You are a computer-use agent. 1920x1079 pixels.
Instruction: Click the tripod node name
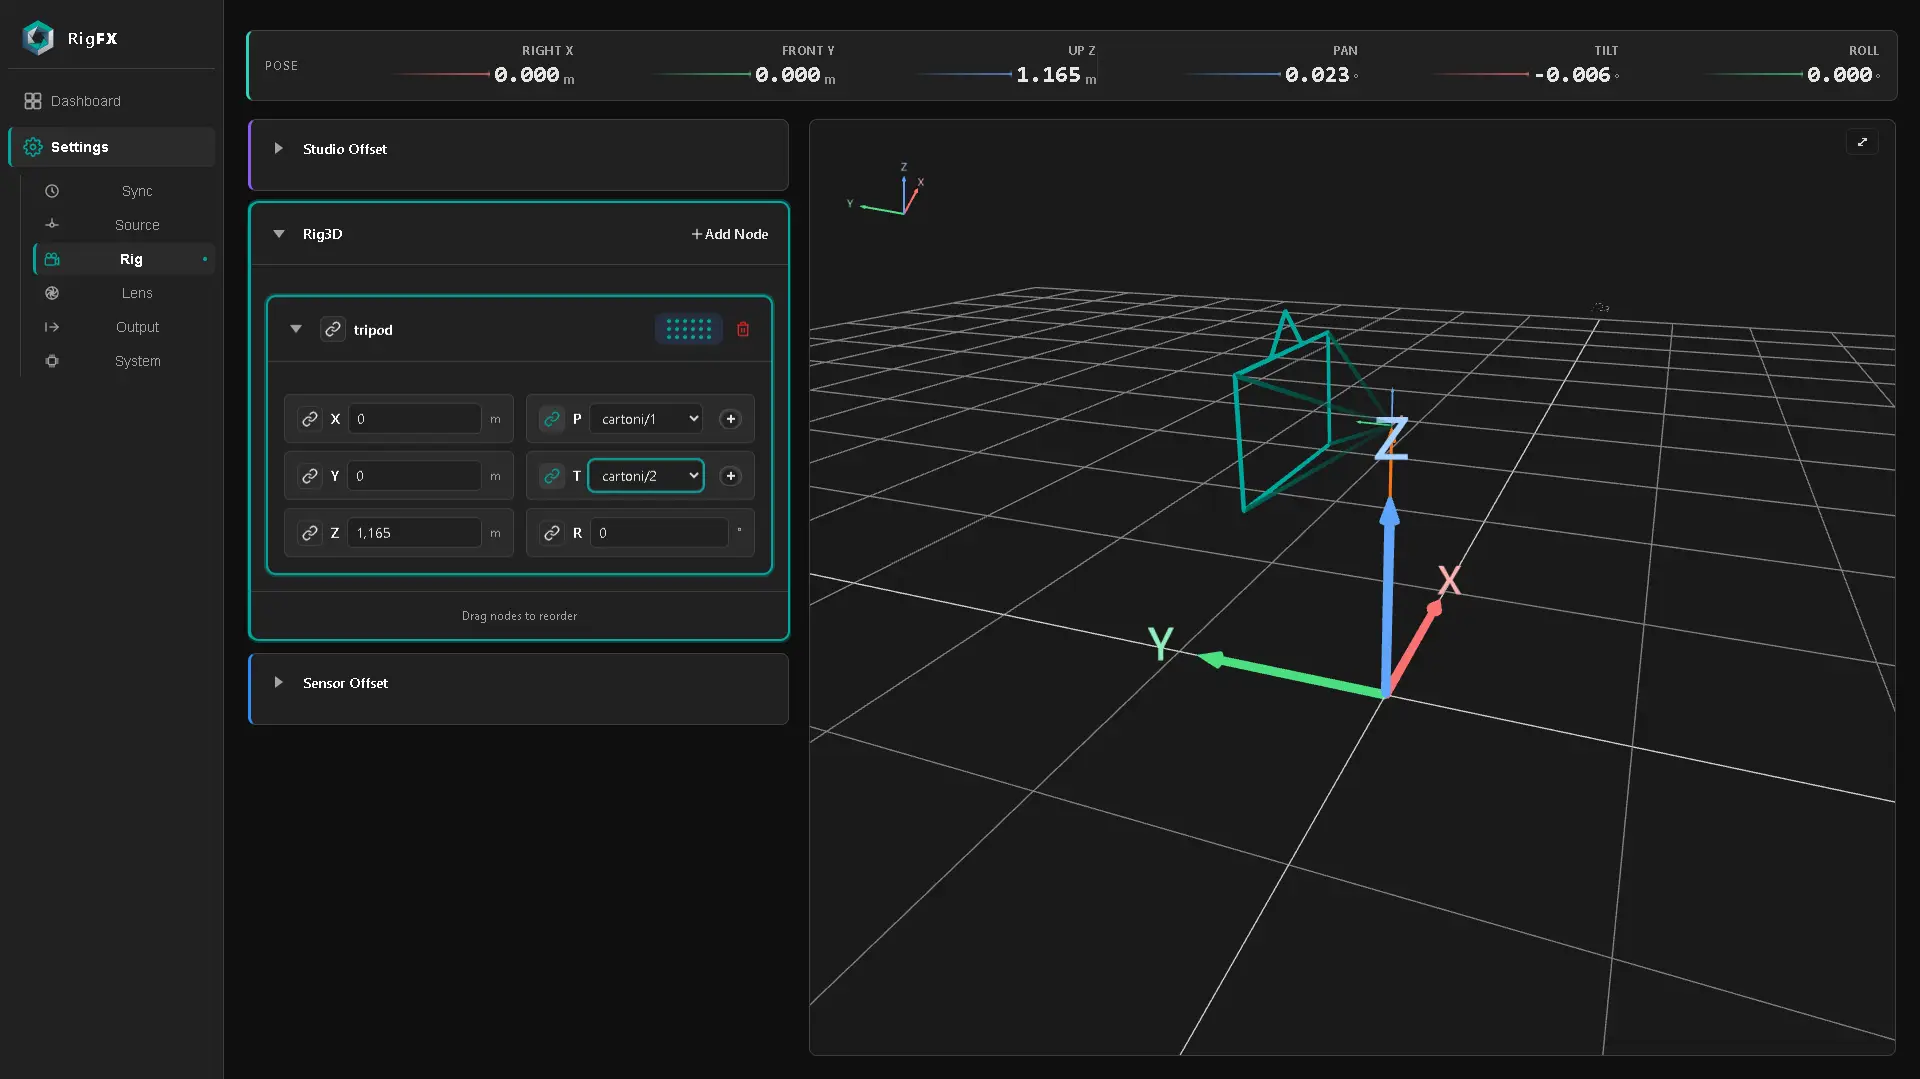(373, 330)
